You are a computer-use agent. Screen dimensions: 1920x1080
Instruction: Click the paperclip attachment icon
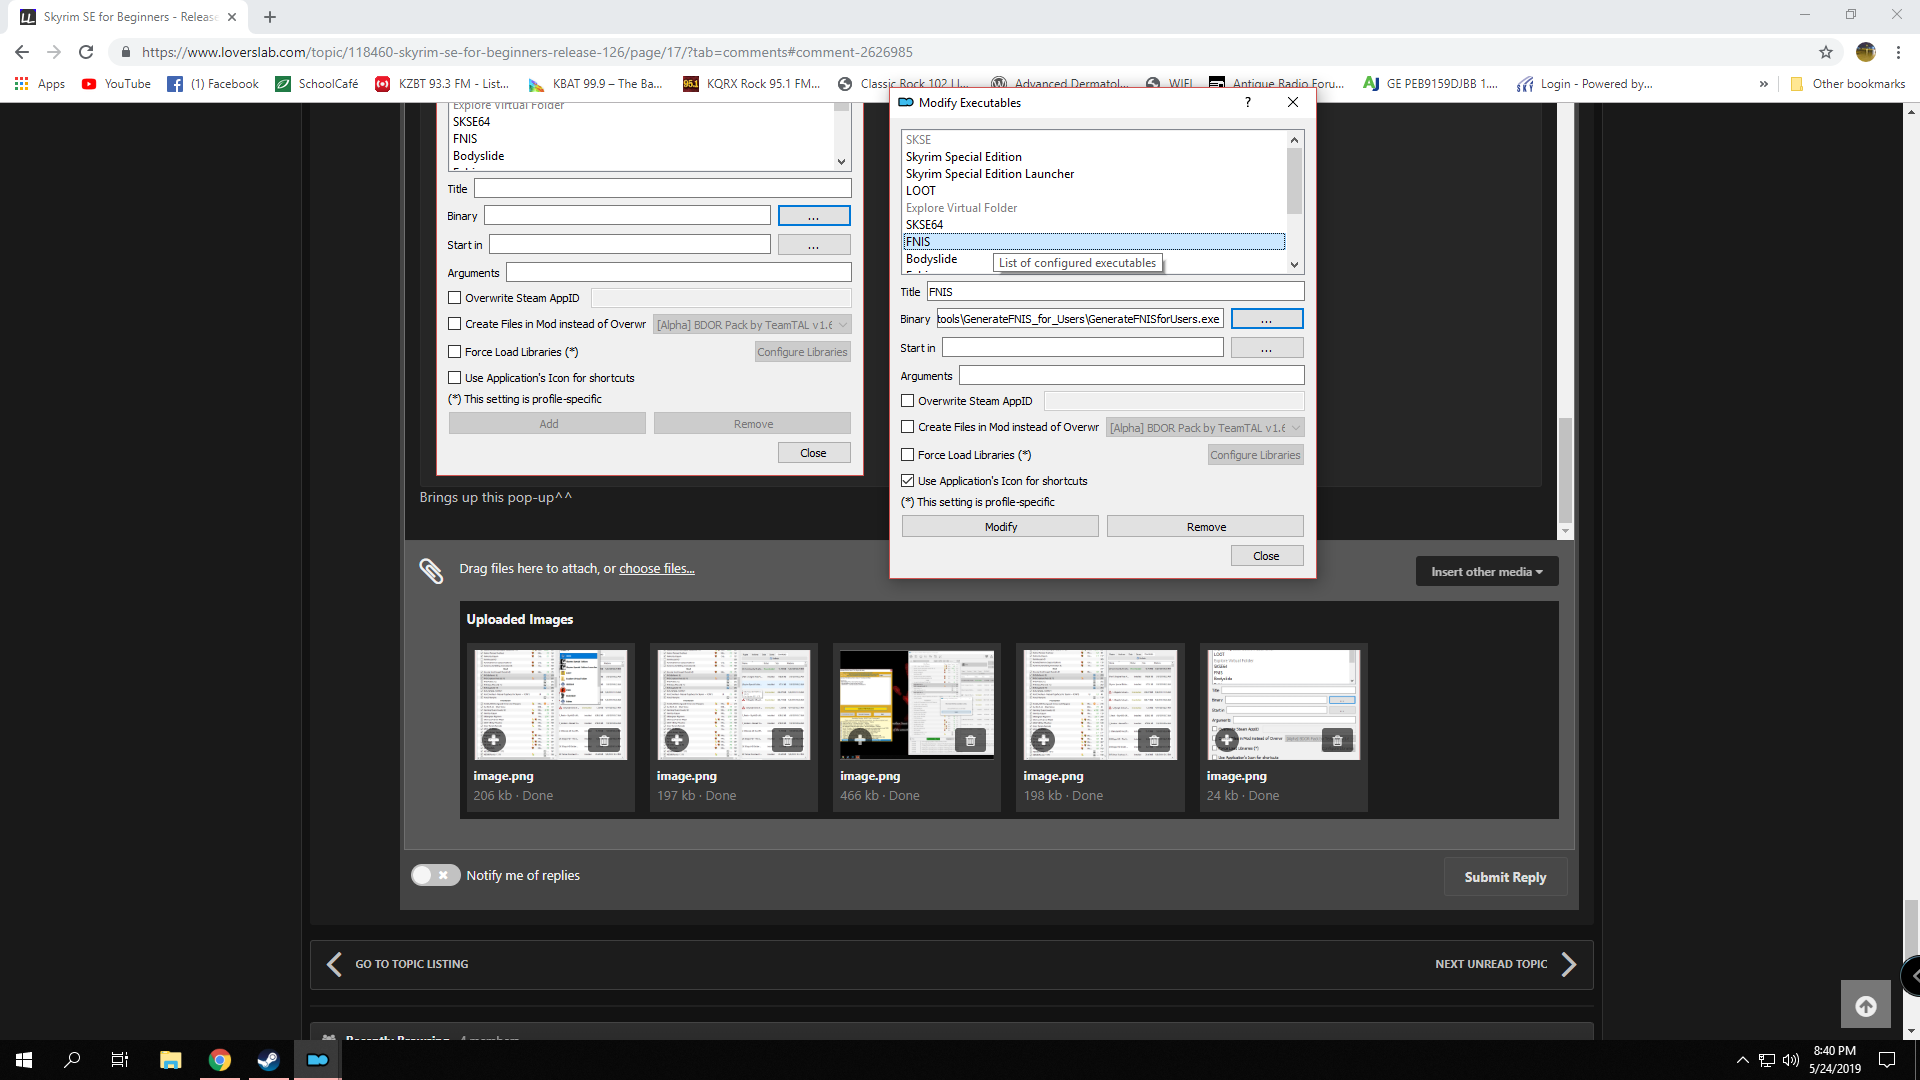(431, 570)
